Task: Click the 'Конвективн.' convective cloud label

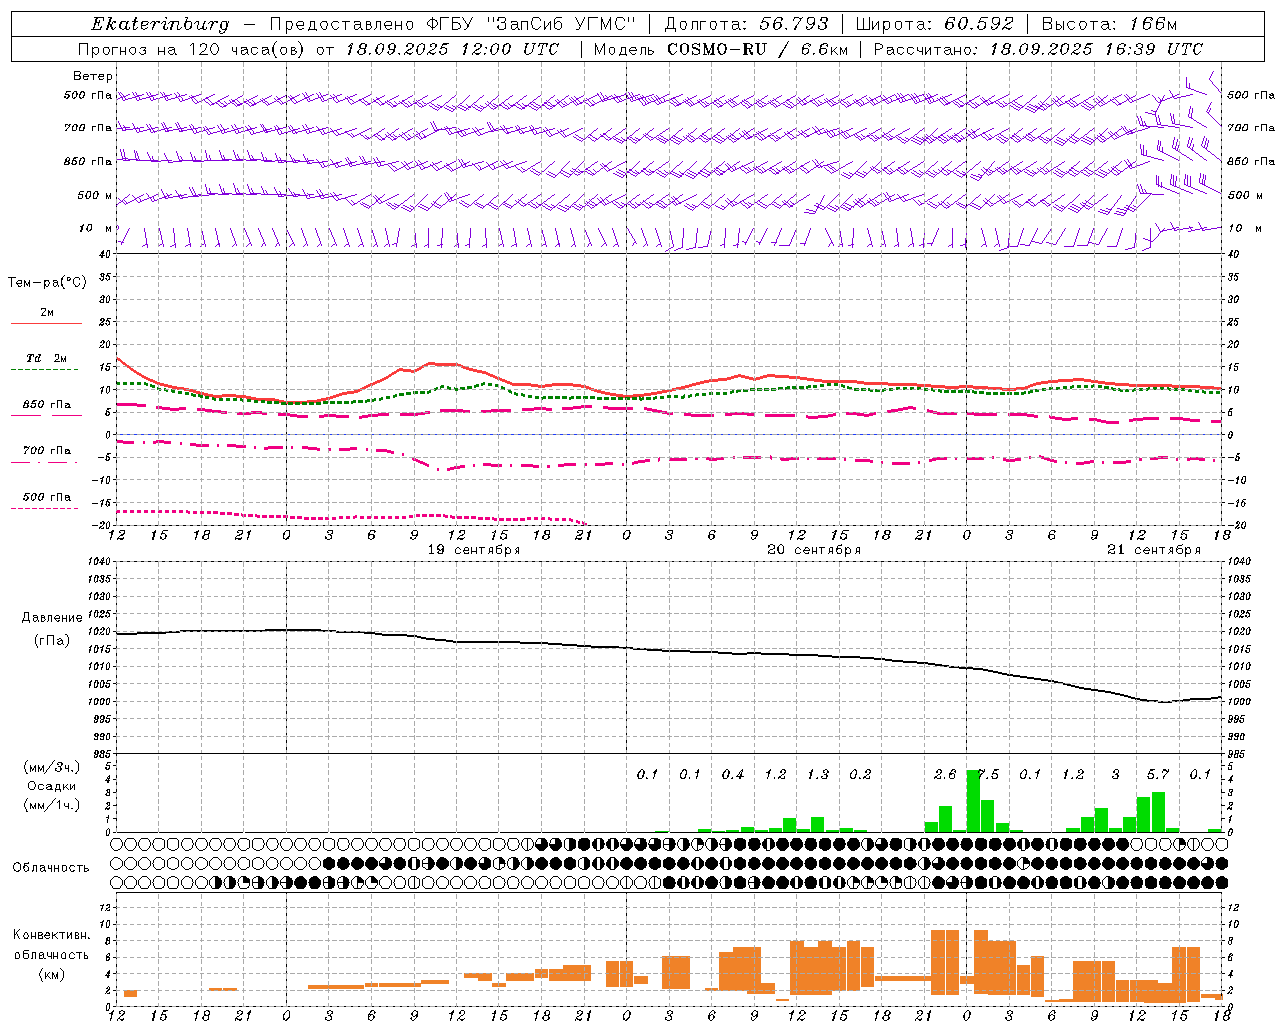Action: (x=51, y=935)
